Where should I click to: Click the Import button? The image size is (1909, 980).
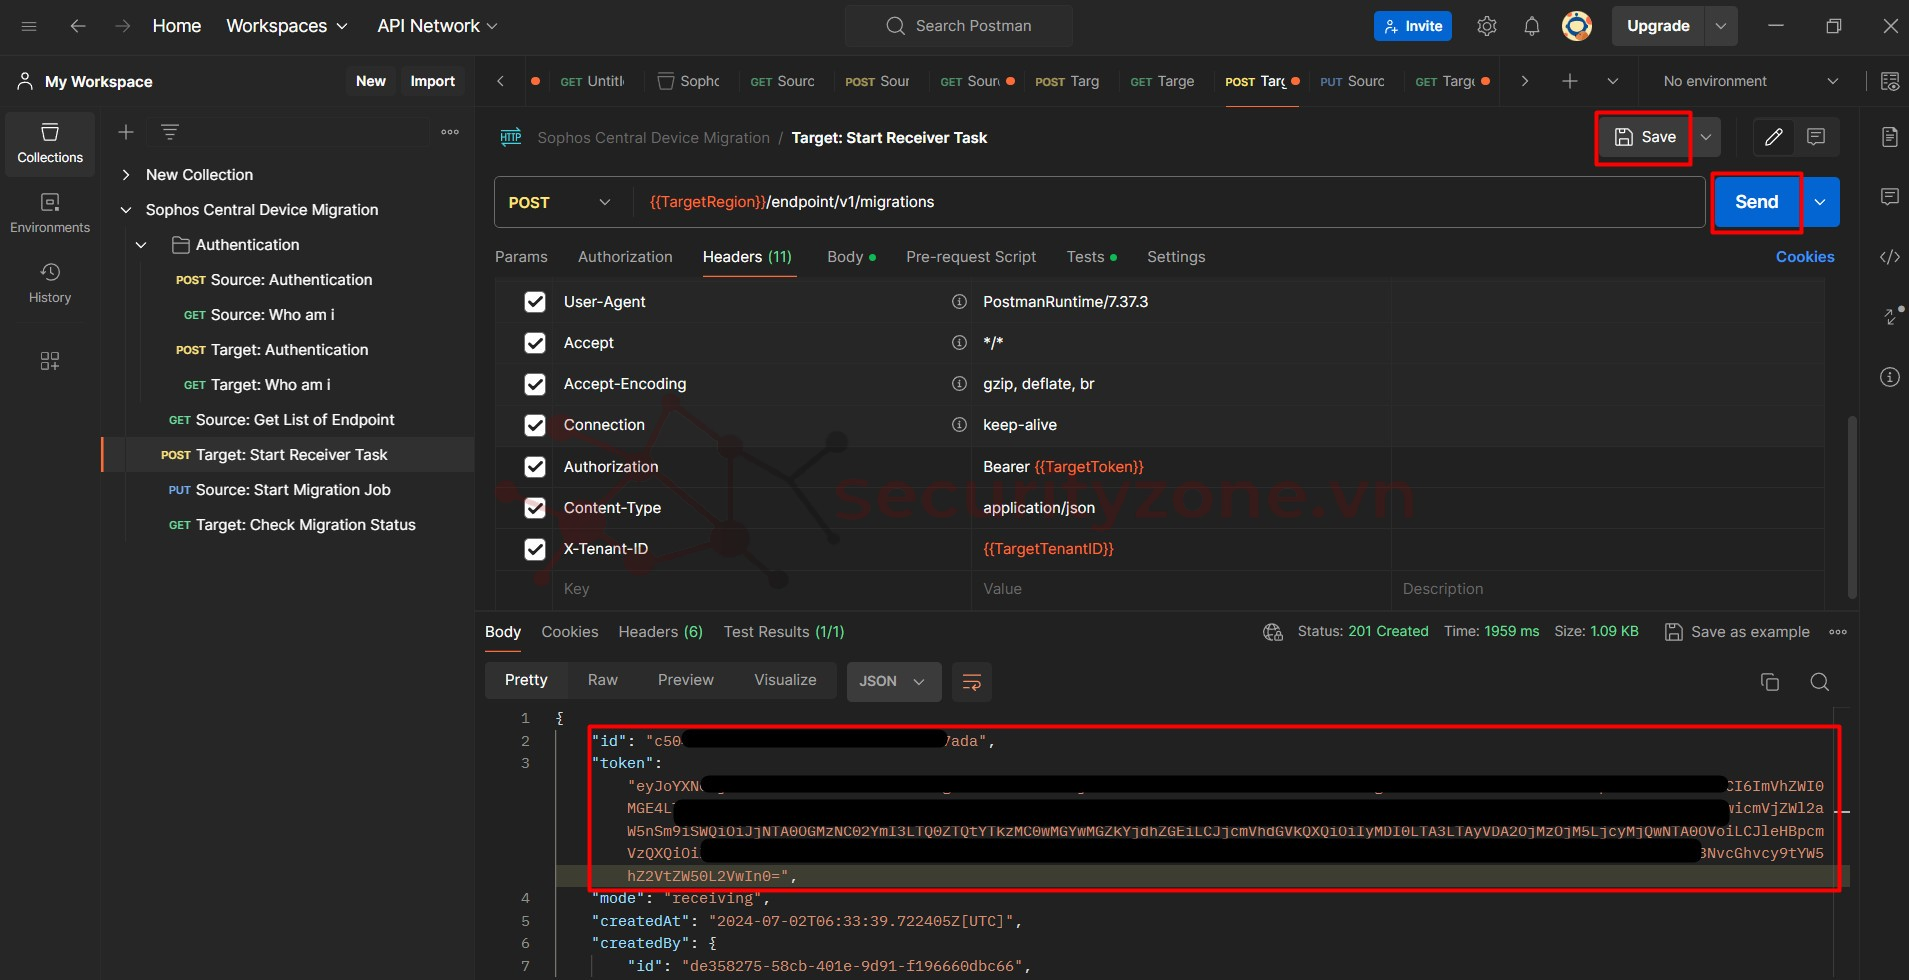(x=433, y=81)
